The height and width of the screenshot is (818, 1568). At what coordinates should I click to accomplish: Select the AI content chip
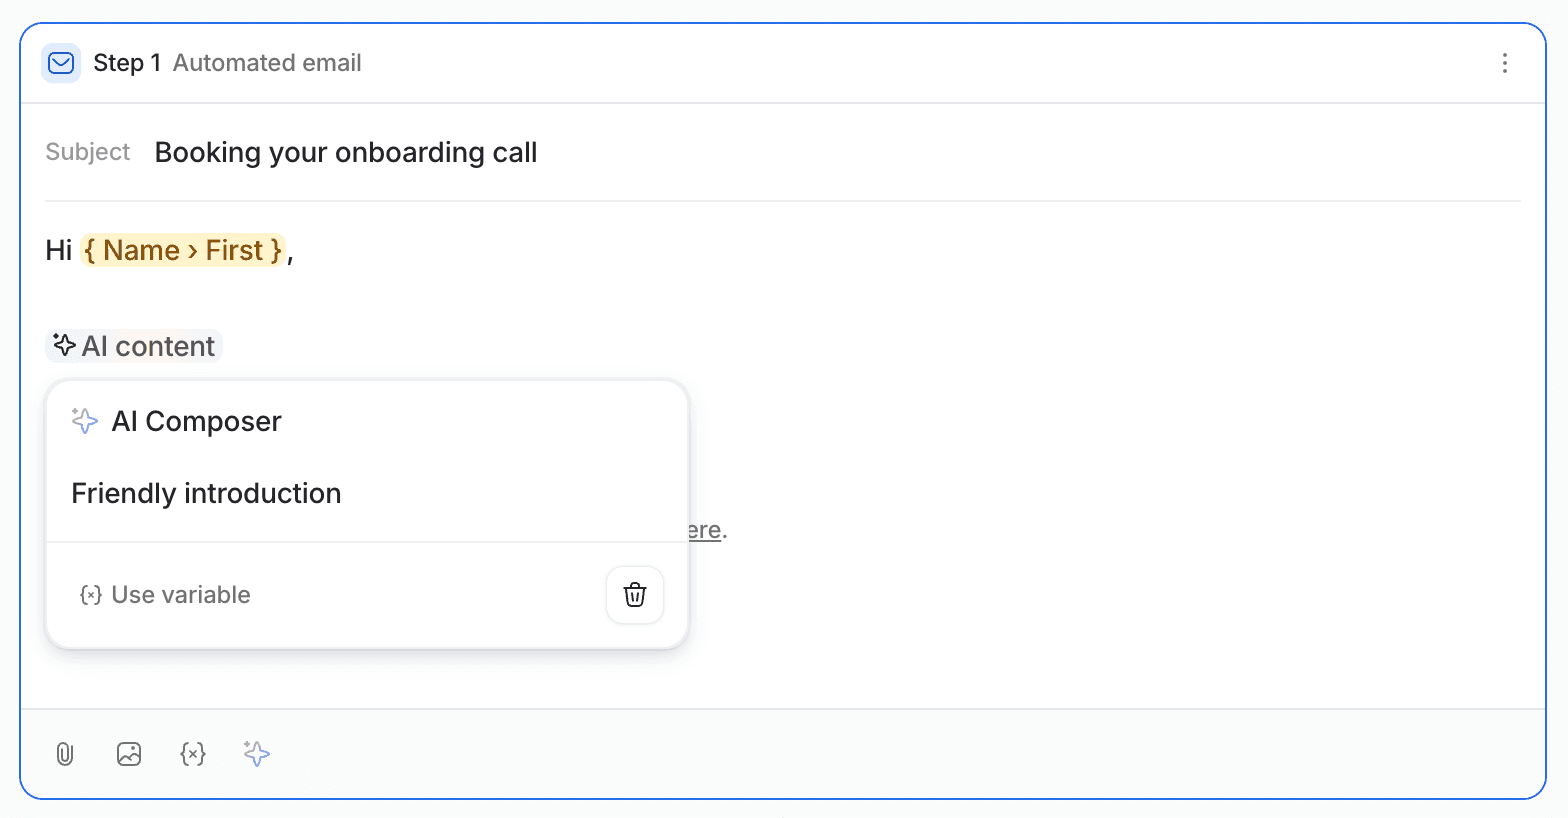point(134,345)
